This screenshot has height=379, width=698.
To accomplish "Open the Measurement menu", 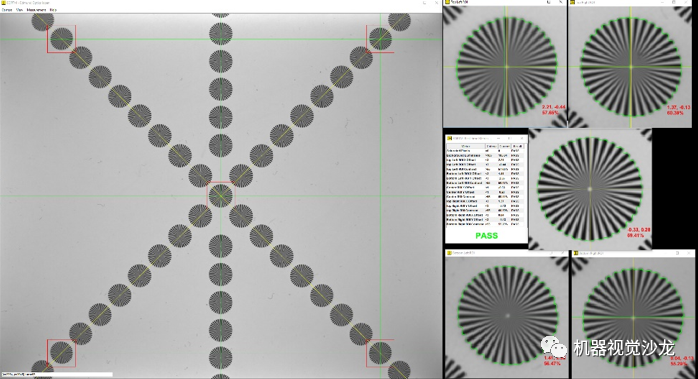I will [x=37, y=9].
